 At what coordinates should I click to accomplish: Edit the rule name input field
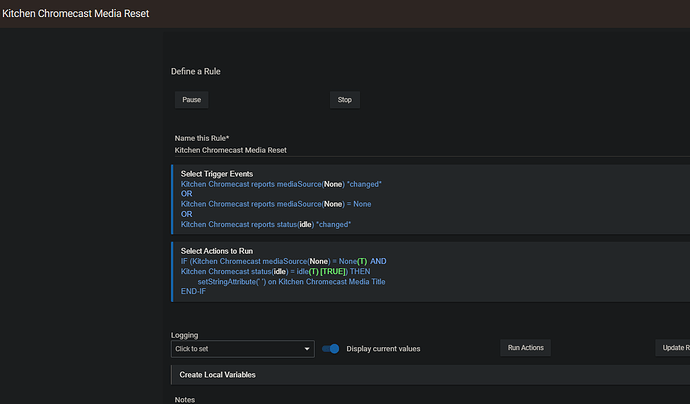[x=432, y=150]
